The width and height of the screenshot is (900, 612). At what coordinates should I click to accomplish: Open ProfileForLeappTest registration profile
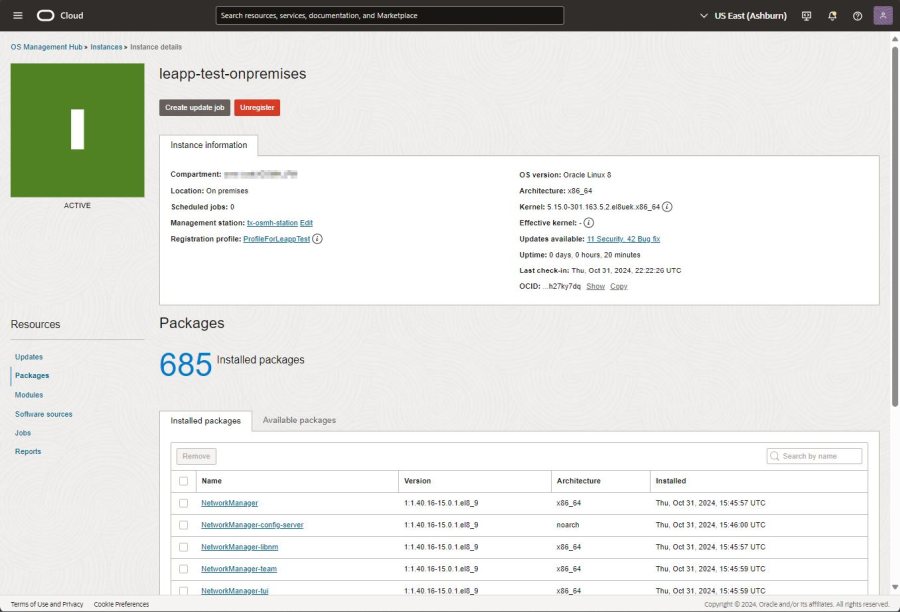click(x=277, y=239)
